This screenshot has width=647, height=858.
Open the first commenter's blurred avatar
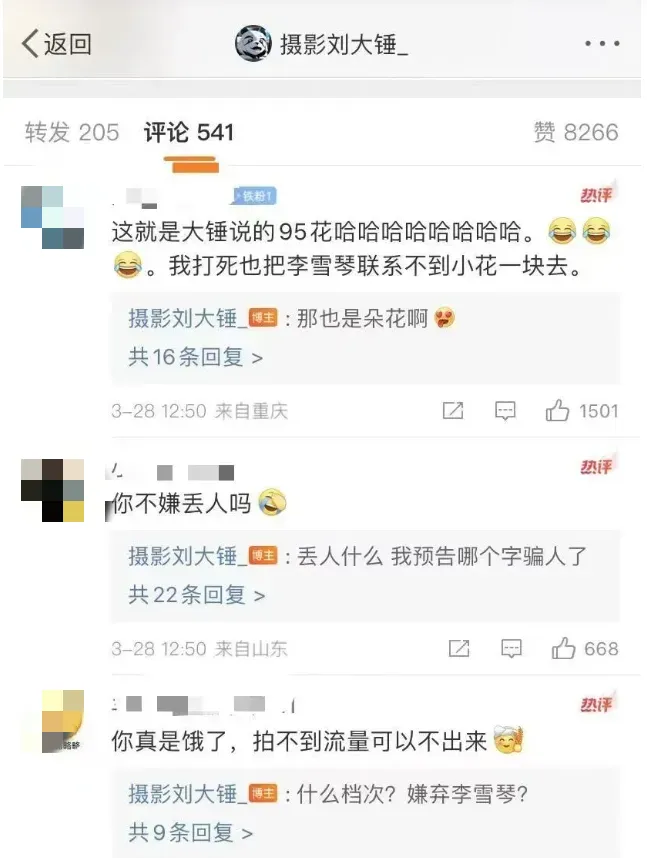53,217
